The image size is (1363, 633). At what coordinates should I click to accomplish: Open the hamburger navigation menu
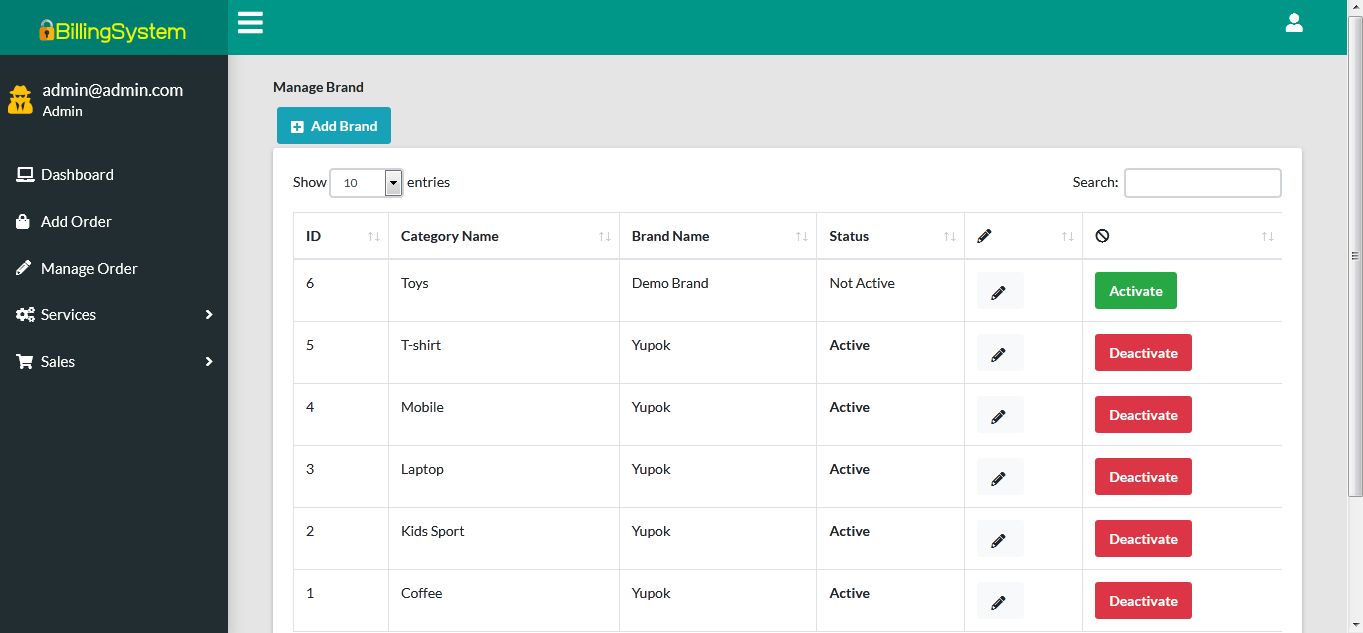pos(250,22)
